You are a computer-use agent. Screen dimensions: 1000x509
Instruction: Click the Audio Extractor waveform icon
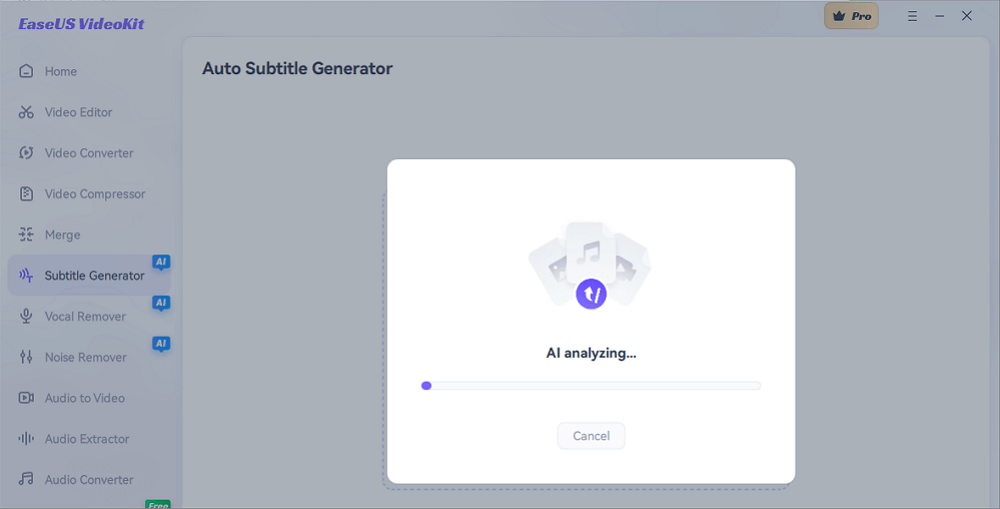[26, 439]
